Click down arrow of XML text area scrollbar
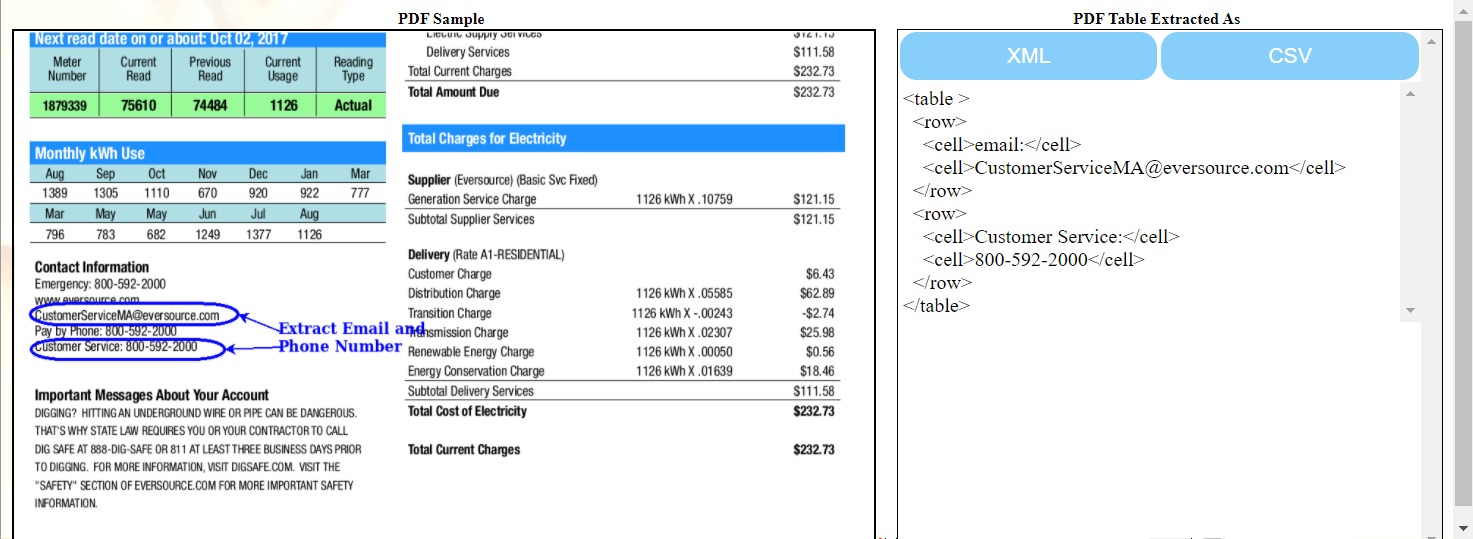The height and width of the screenshot is (539, 1473). 1410,311
